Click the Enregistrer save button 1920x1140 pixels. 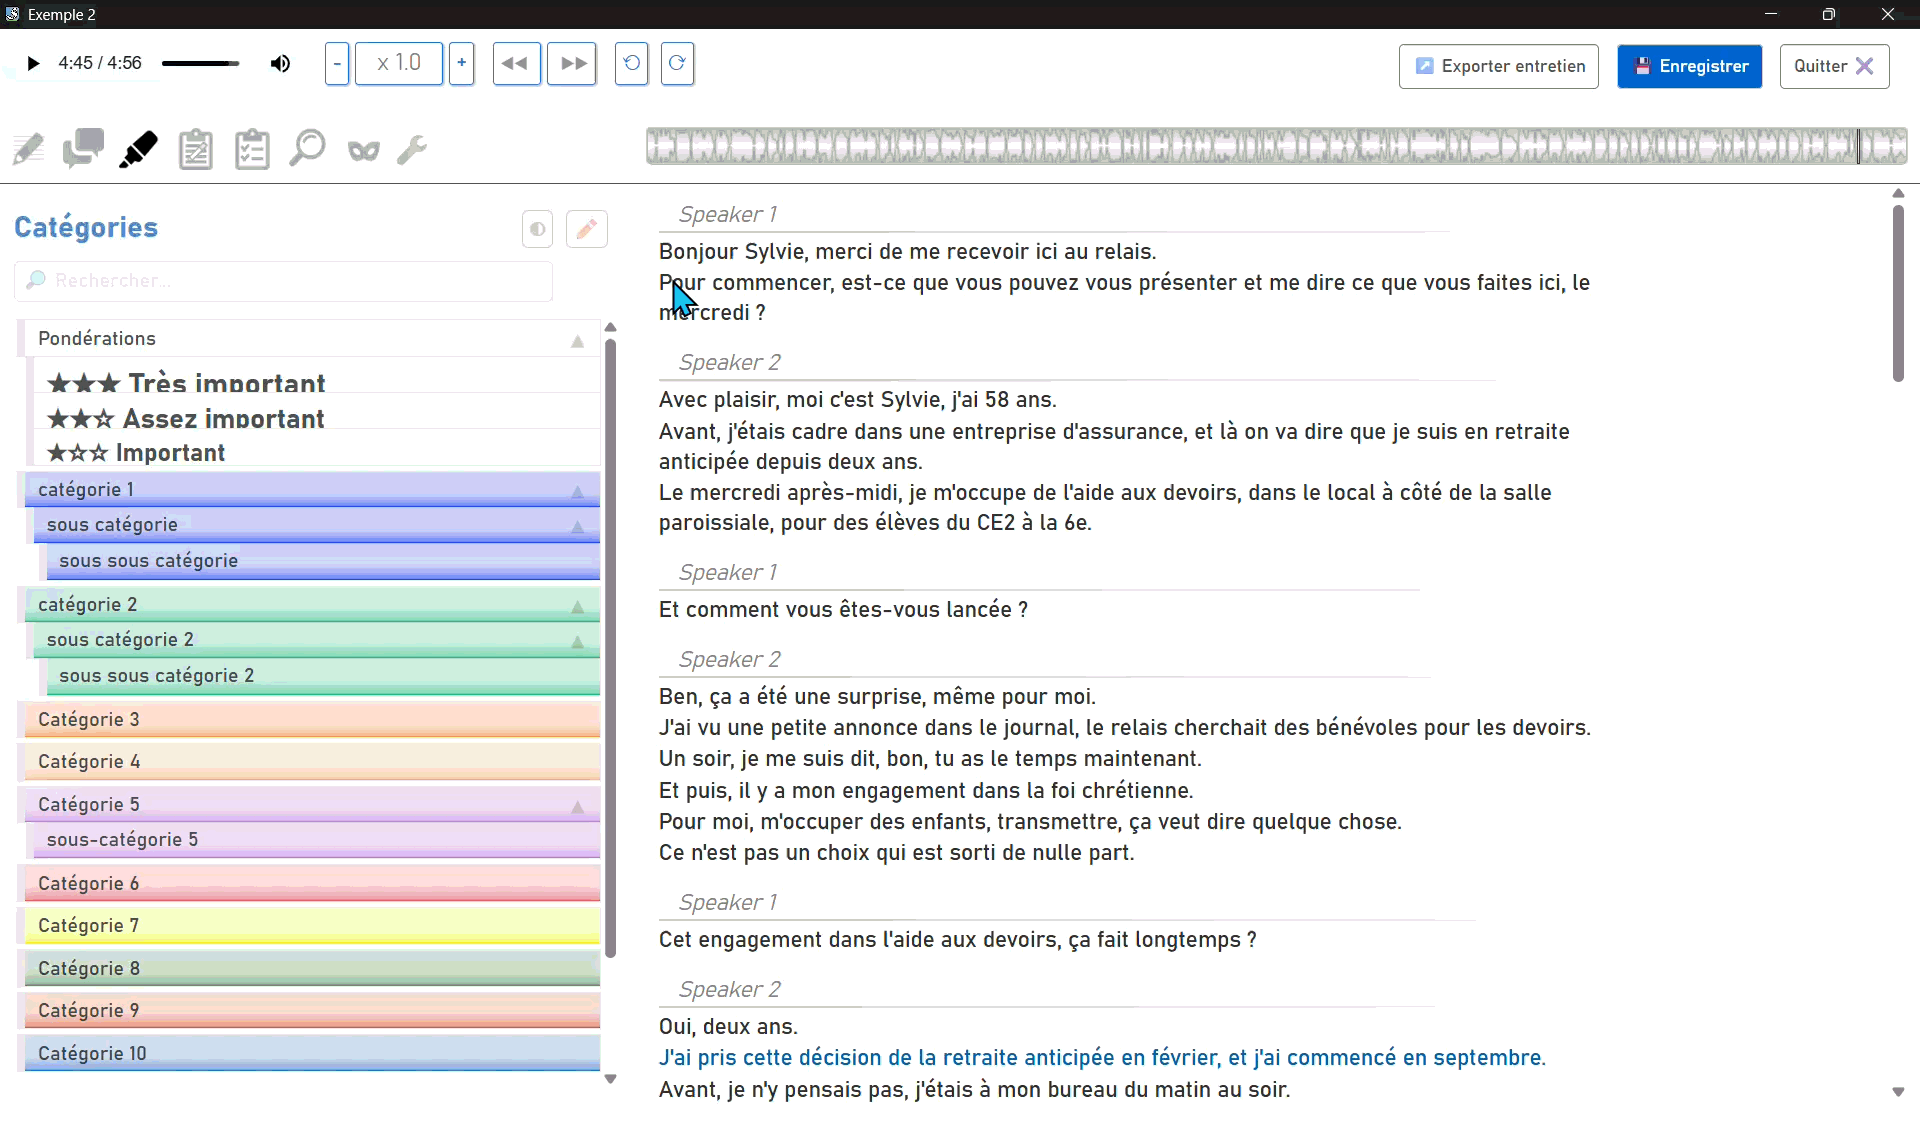1689,66
